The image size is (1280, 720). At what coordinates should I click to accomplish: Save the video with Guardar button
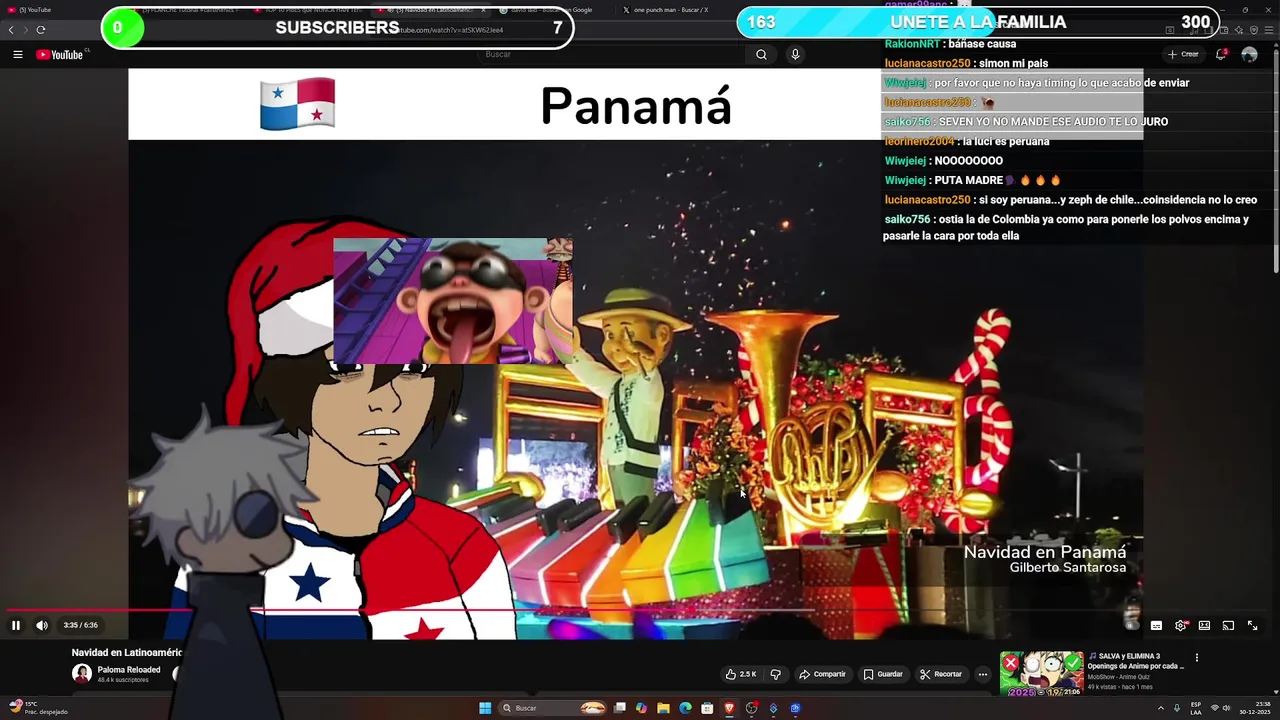click(x=883, y=674)
